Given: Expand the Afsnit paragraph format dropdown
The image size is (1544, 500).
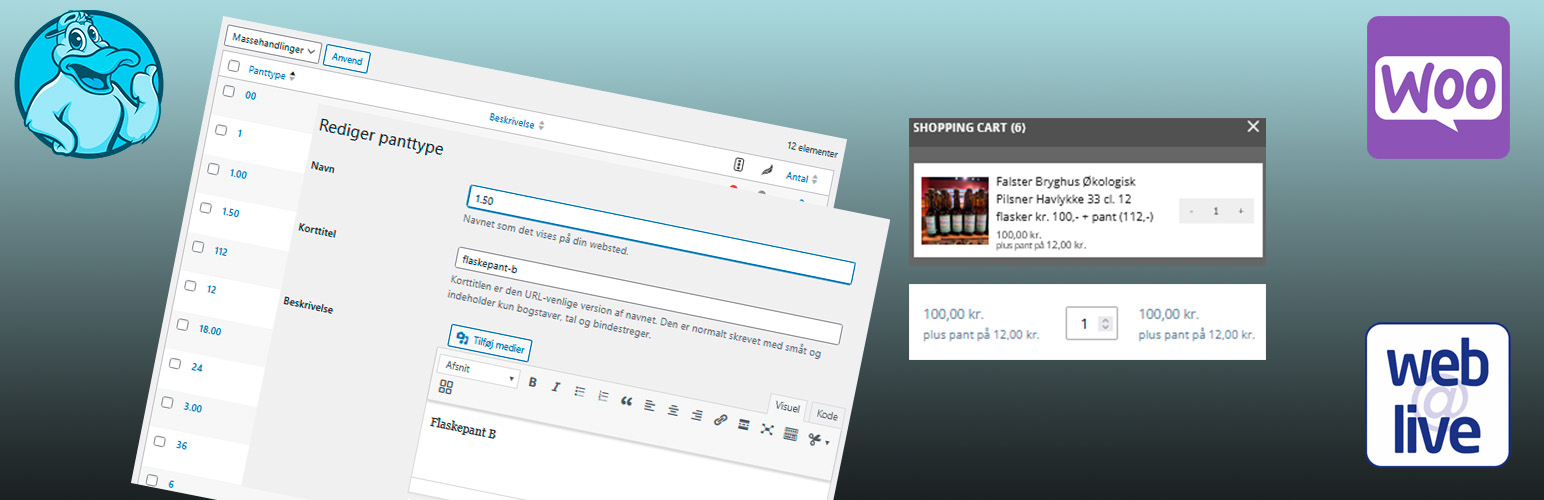Looking at the screenshot, I should click(479, 375).
